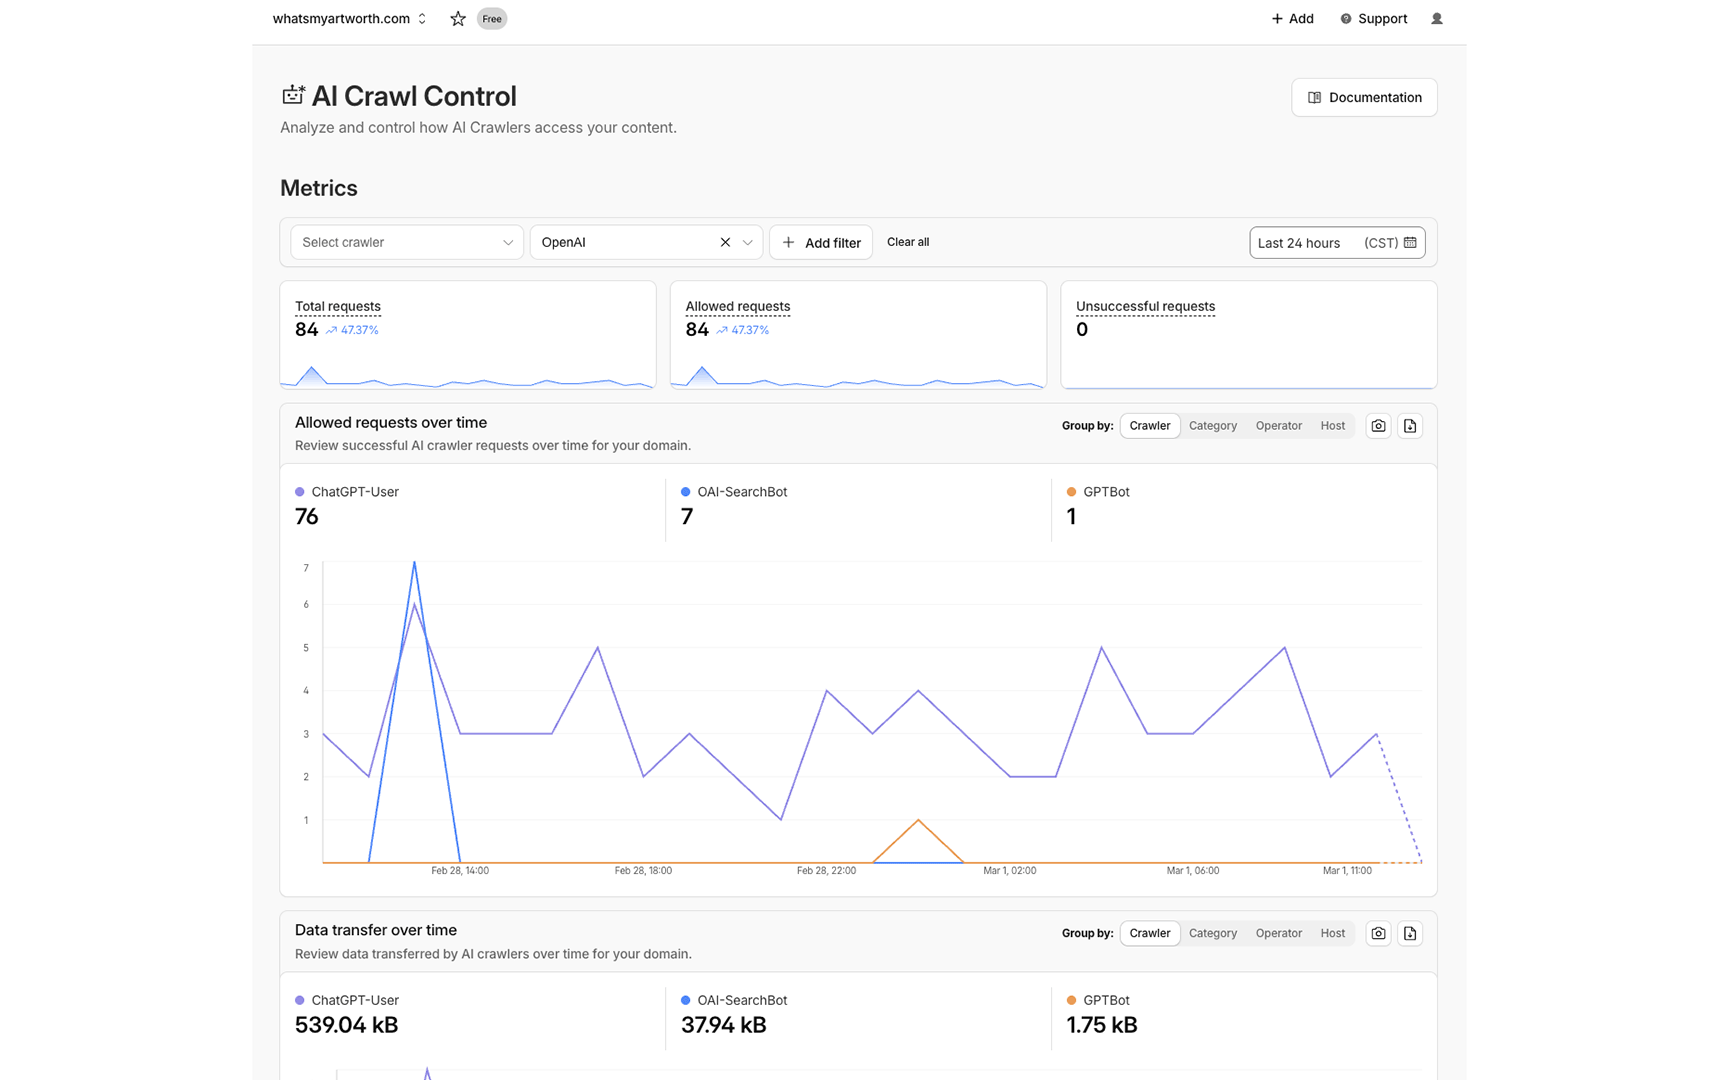Open the Select crawler dropdown

coord(406,242)
